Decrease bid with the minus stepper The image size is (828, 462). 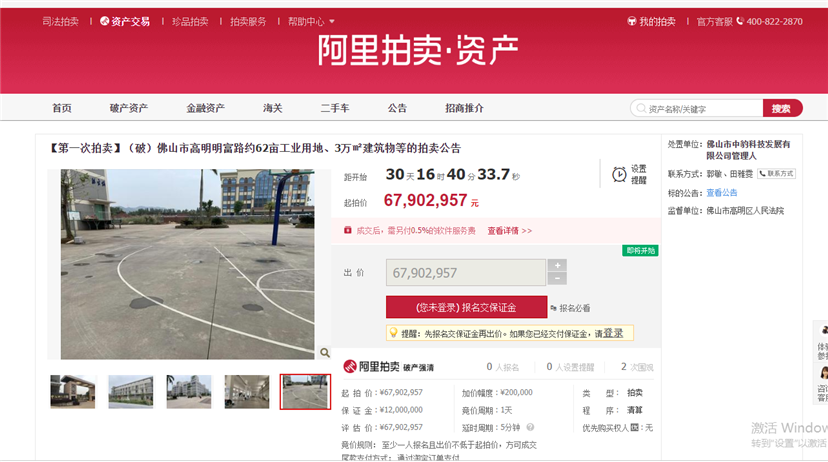pyautogui.click(x=557, y=278)
